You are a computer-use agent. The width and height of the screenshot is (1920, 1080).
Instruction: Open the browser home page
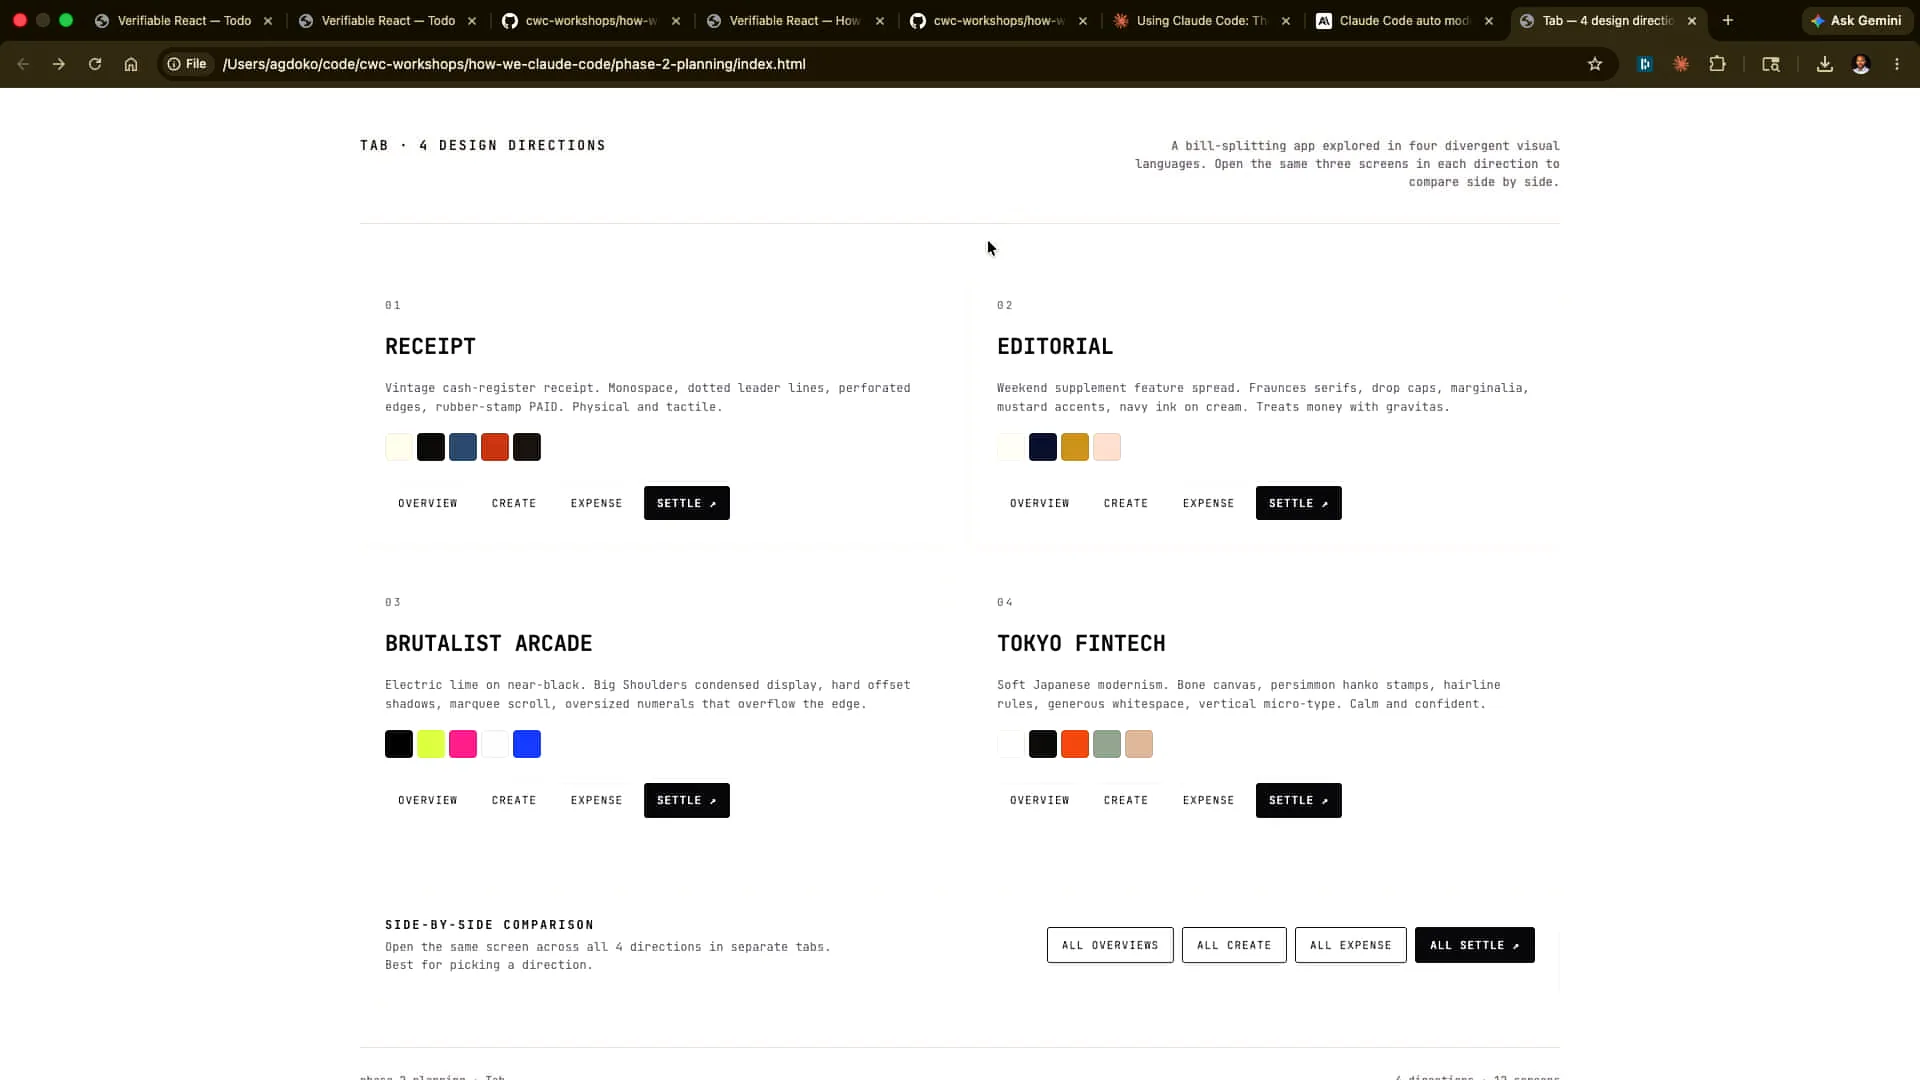click(131, 64)
